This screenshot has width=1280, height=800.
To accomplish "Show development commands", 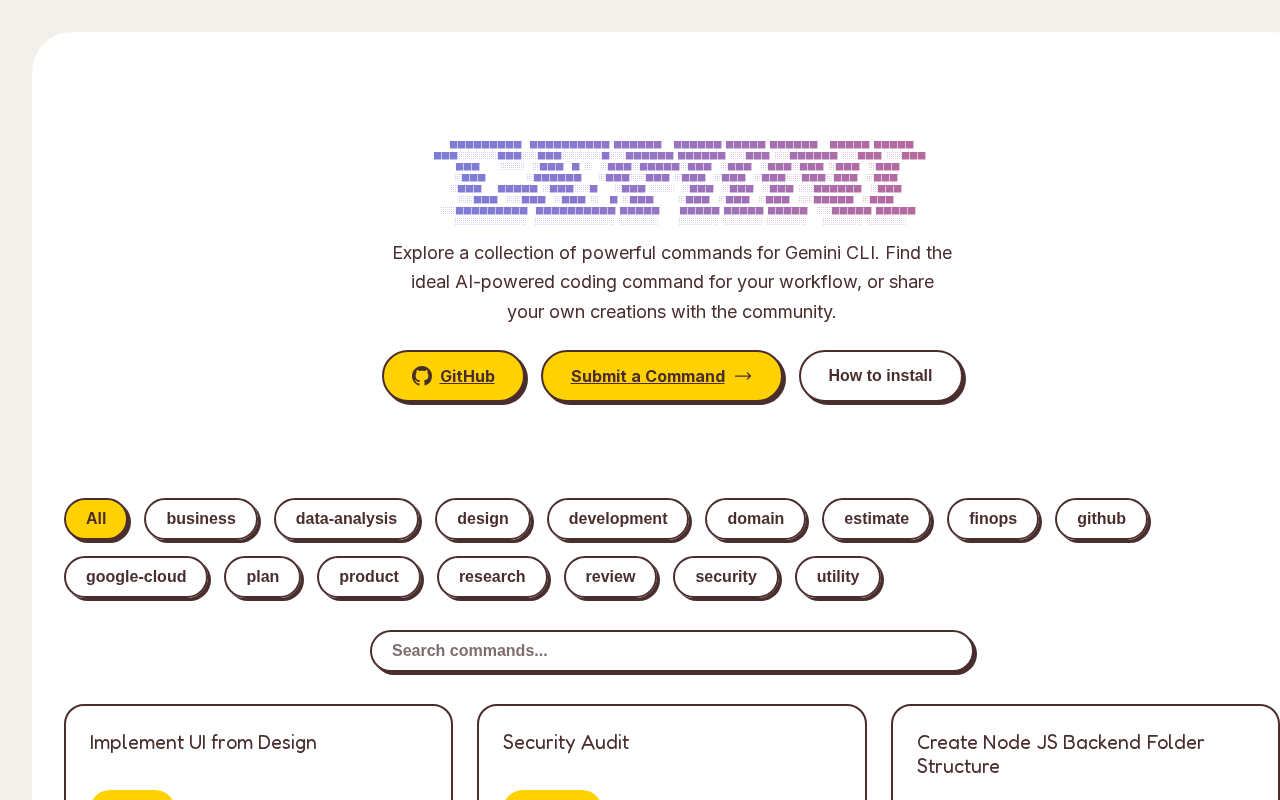I will (x=618, y=519).
